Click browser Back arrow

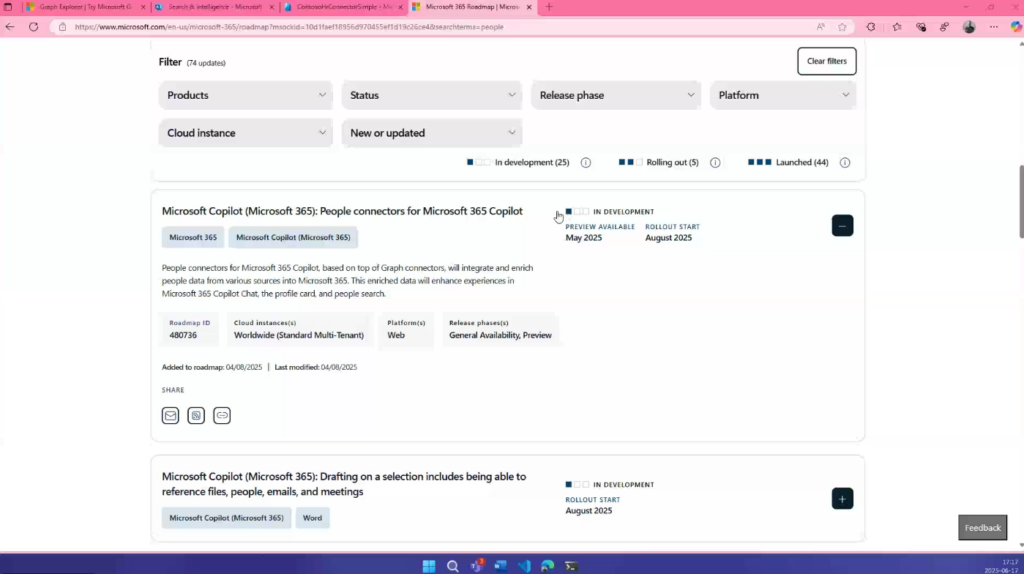click(10, 27)
